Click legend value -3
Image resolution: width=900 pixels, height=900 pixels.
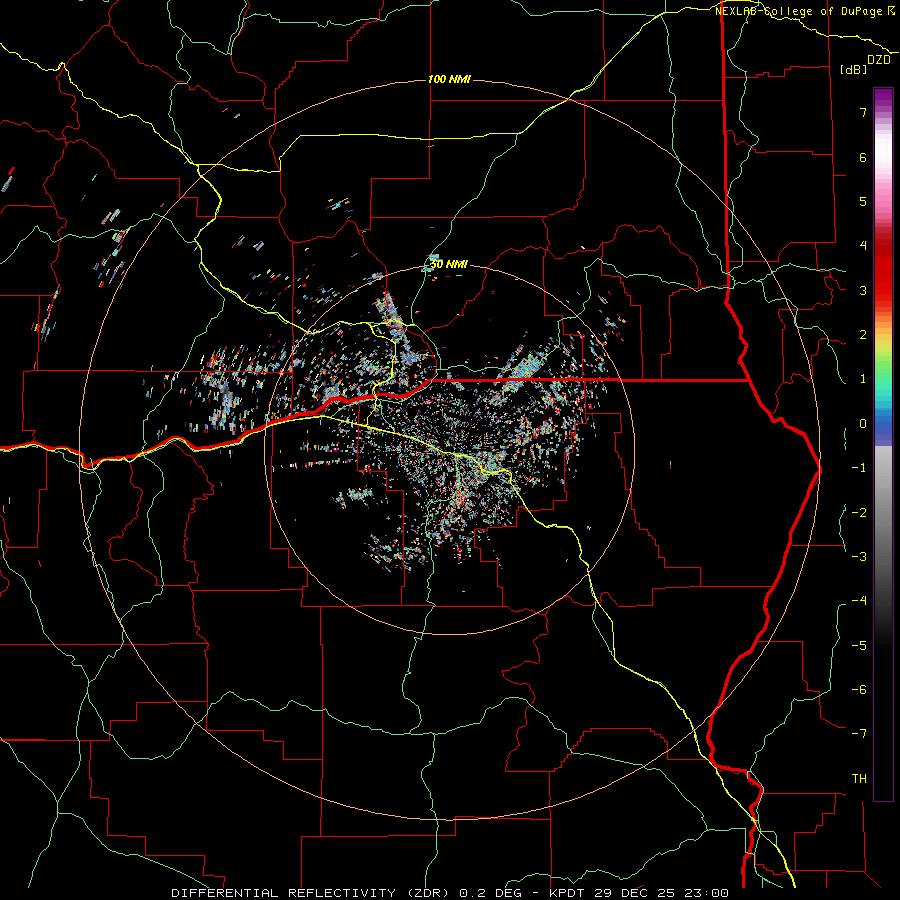coord(859,556)
